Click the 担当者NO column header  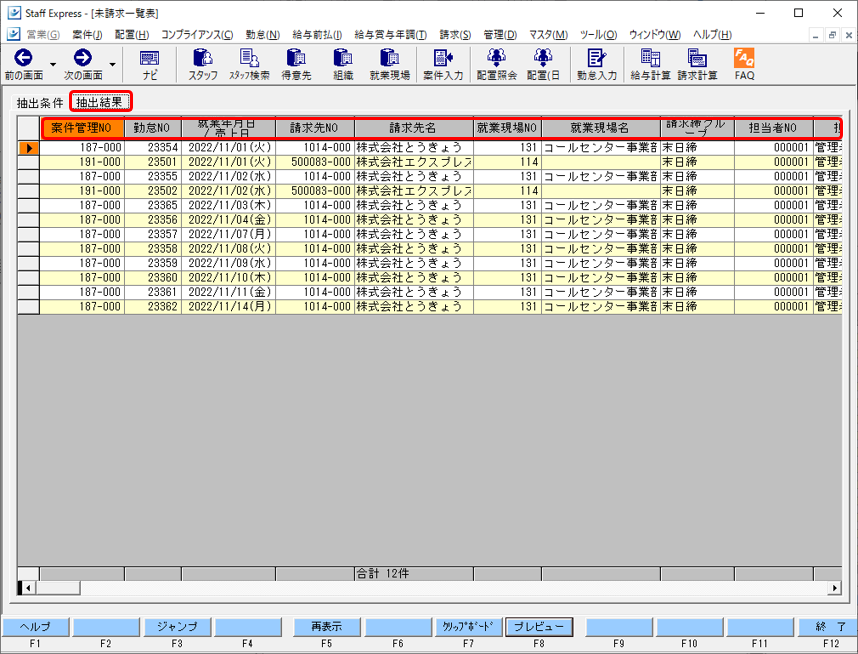pyautogui.click(x=773, y=128)
